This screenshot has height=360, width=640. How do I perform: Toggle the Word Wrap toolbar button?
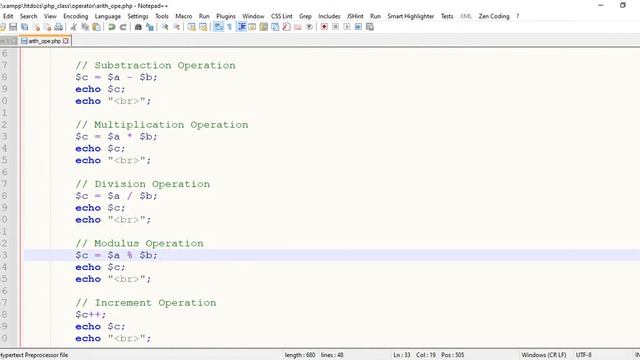pos(218,27)
